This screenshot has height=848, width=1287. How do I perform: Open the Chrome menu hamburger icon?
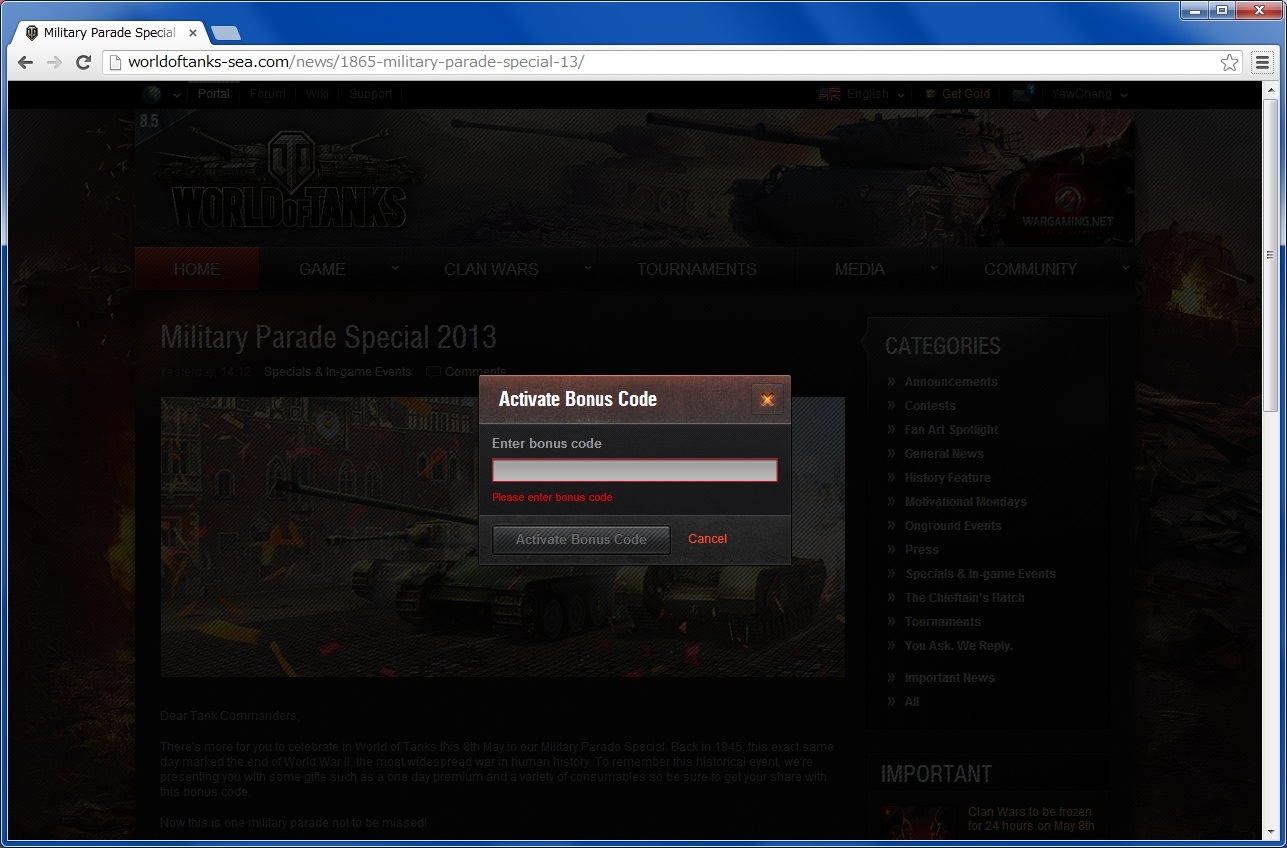click(1263, 63)
